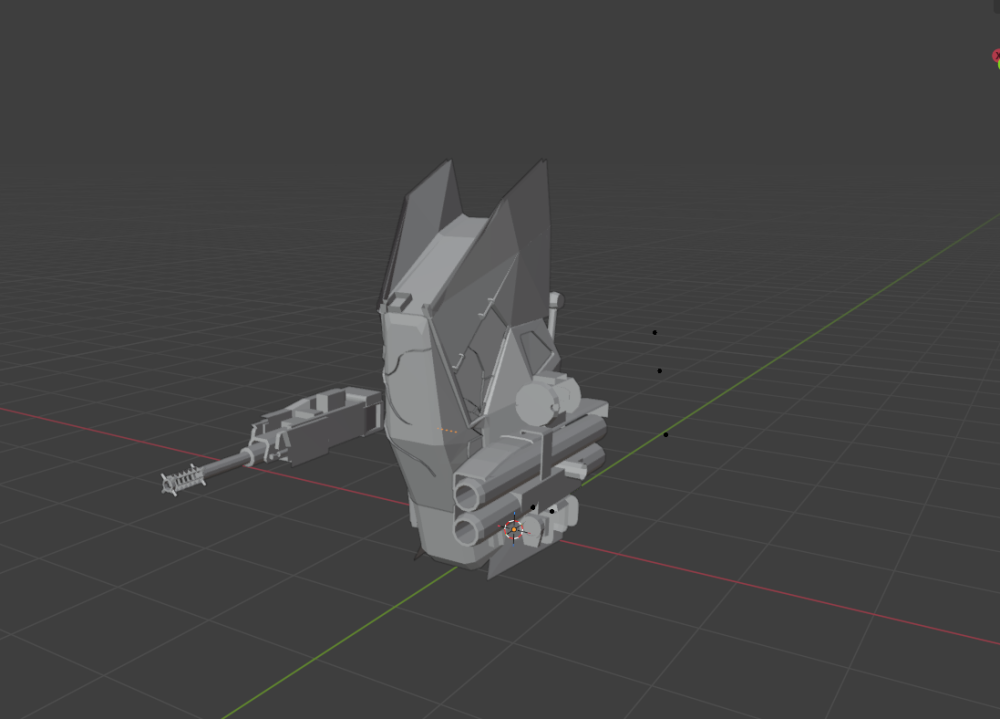
Task: Select the thin antenna rod with knob
Action: pyautogui.click(x=554, y=314)
